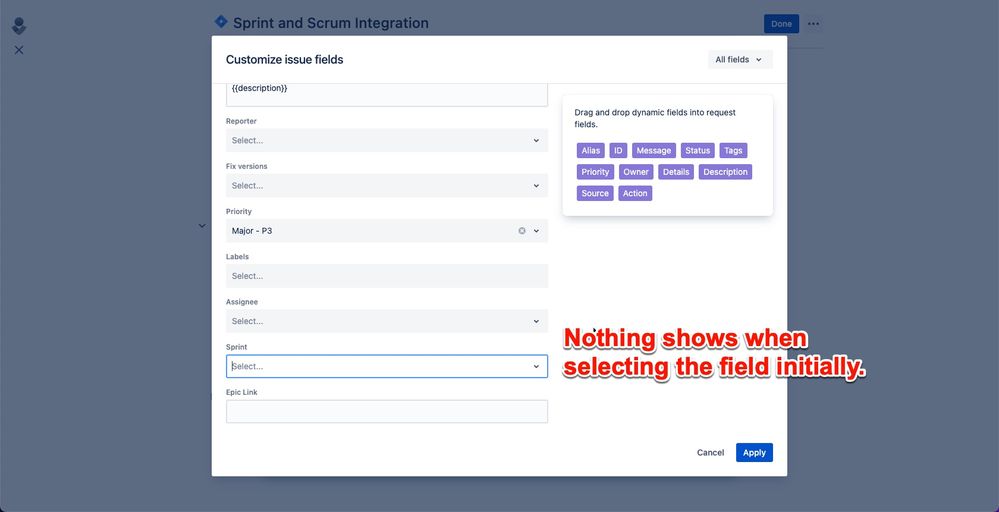Viewport: 999px width, 512px height.
Task: Select the Status dynamic field tag
Action: [x=698, y=150]
